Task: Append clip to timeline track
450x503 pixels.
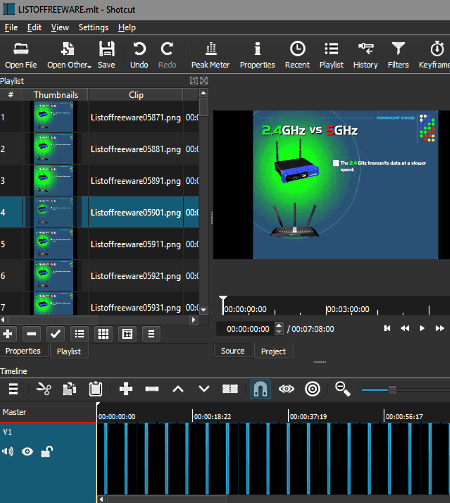Action: 126,389
